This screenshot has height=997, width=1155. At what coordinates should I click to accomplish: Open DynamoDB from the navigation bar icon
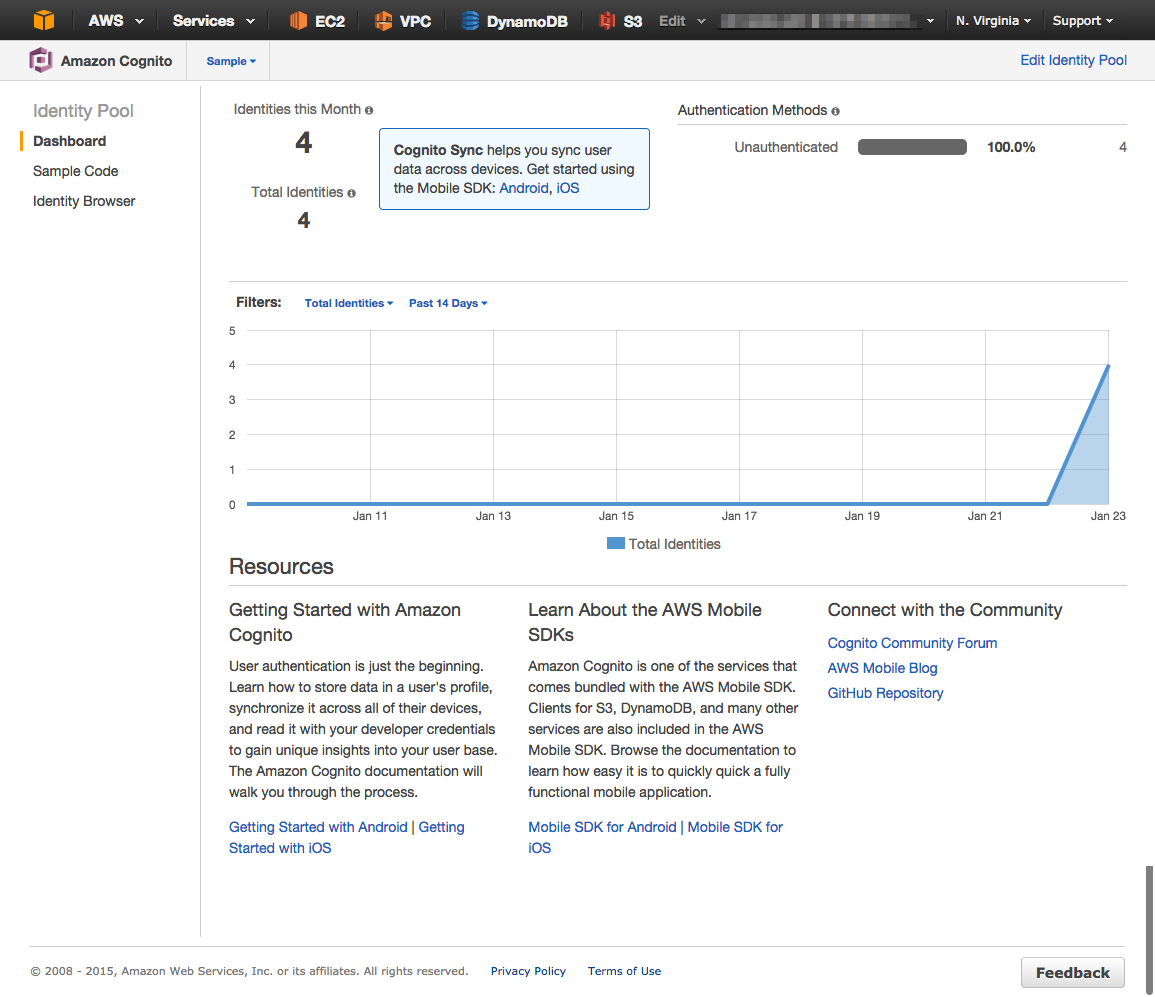tap(468, 19)
